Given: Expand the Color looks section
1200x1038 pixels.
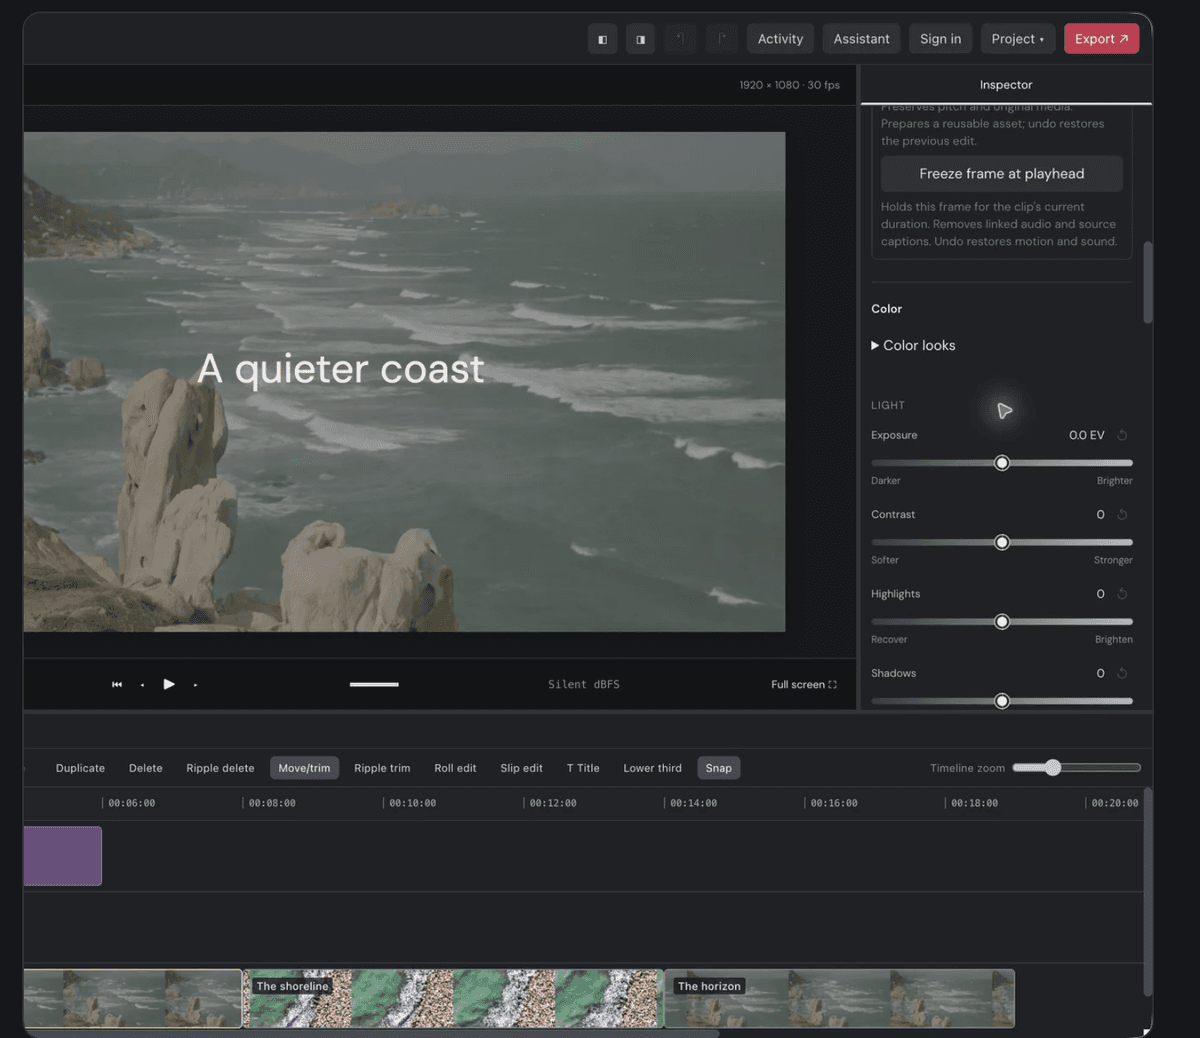Looking at the screenshot, I should [x=913, y=345].
